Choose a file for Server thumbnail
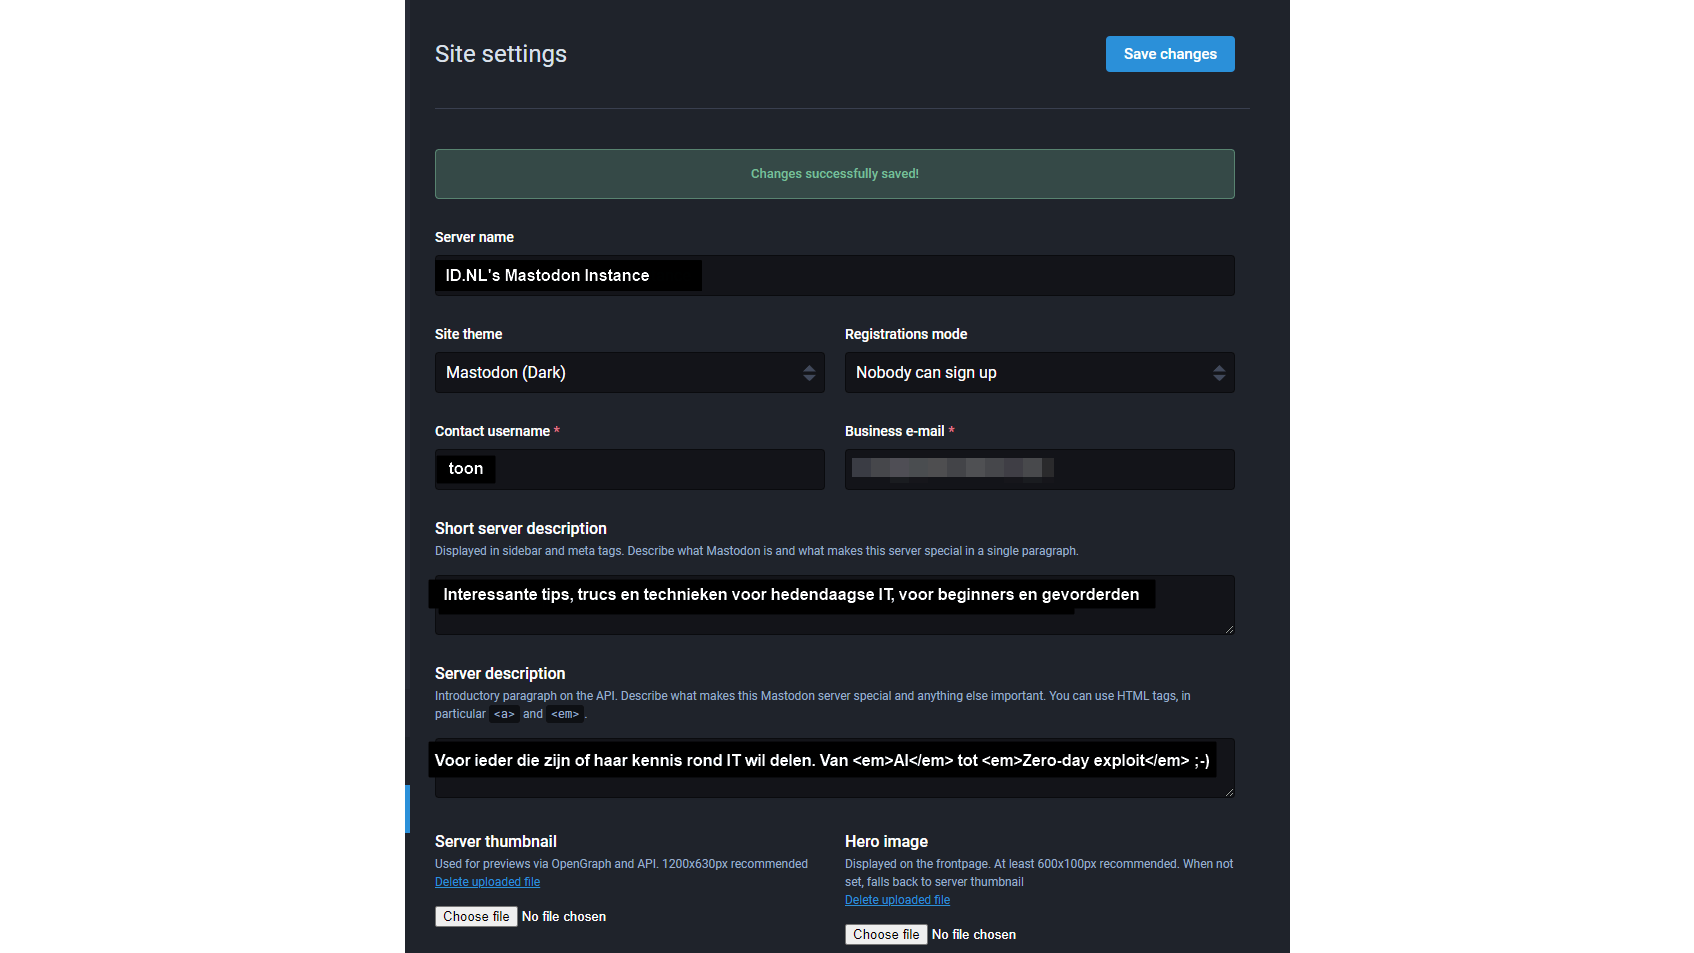Screen dimensions: 1694x953 [476, 917]
